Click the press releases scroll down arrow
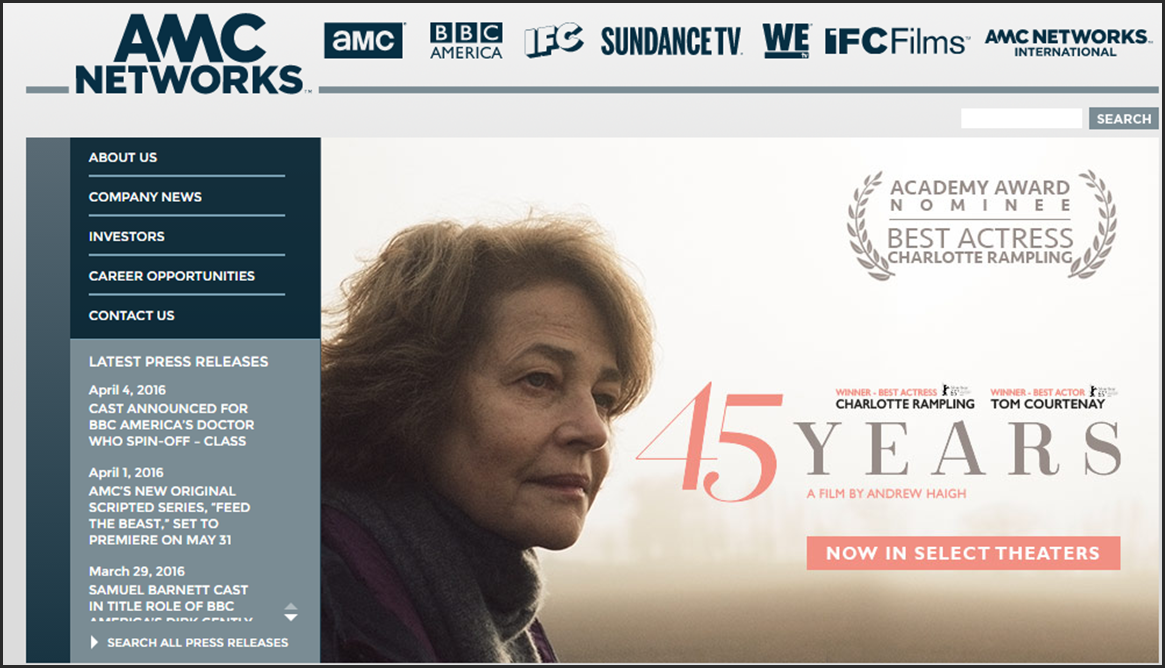This screenshot has width=1165, height=668. click(x=291, y=617)
